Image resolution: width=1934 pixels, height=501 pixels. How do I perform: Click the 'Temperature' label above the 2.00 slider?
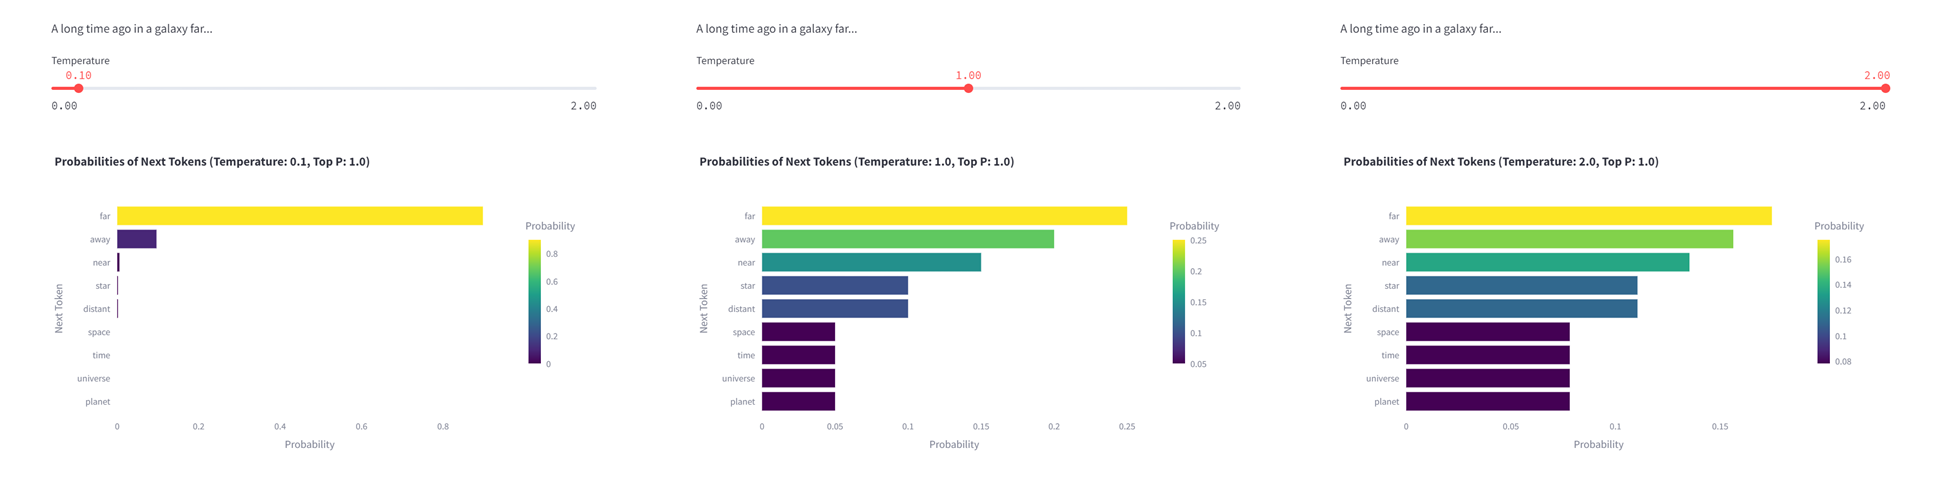(x=1370, y=61)
